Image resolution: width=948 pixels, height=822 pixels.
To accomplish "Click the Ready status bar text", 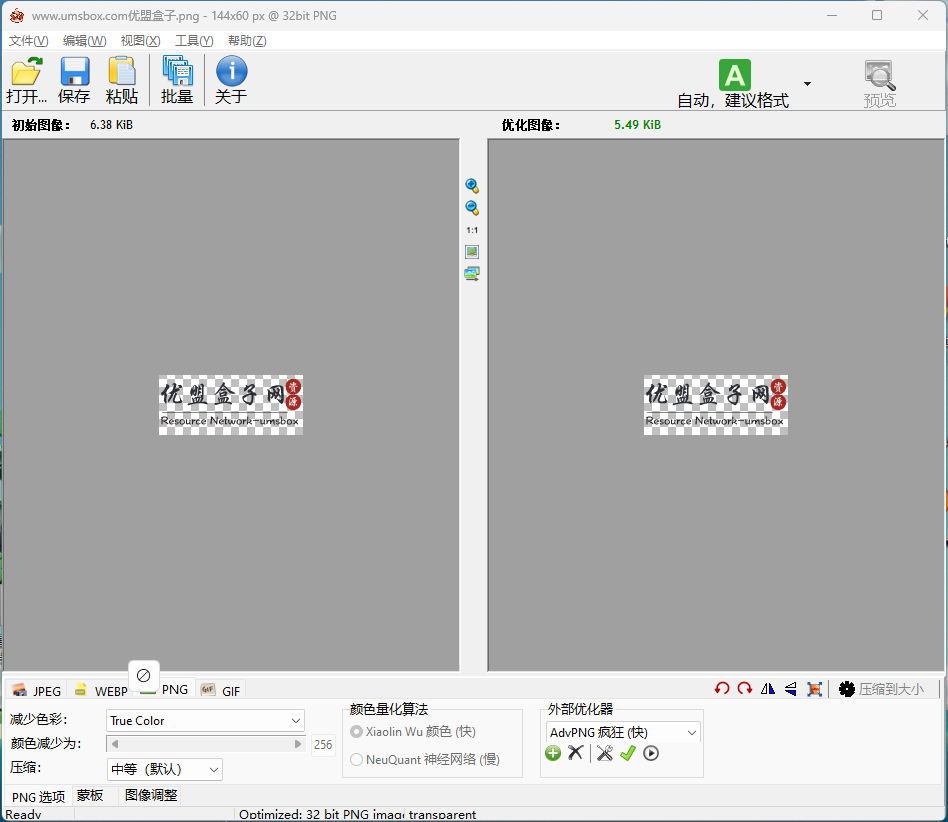I will 23,814.
